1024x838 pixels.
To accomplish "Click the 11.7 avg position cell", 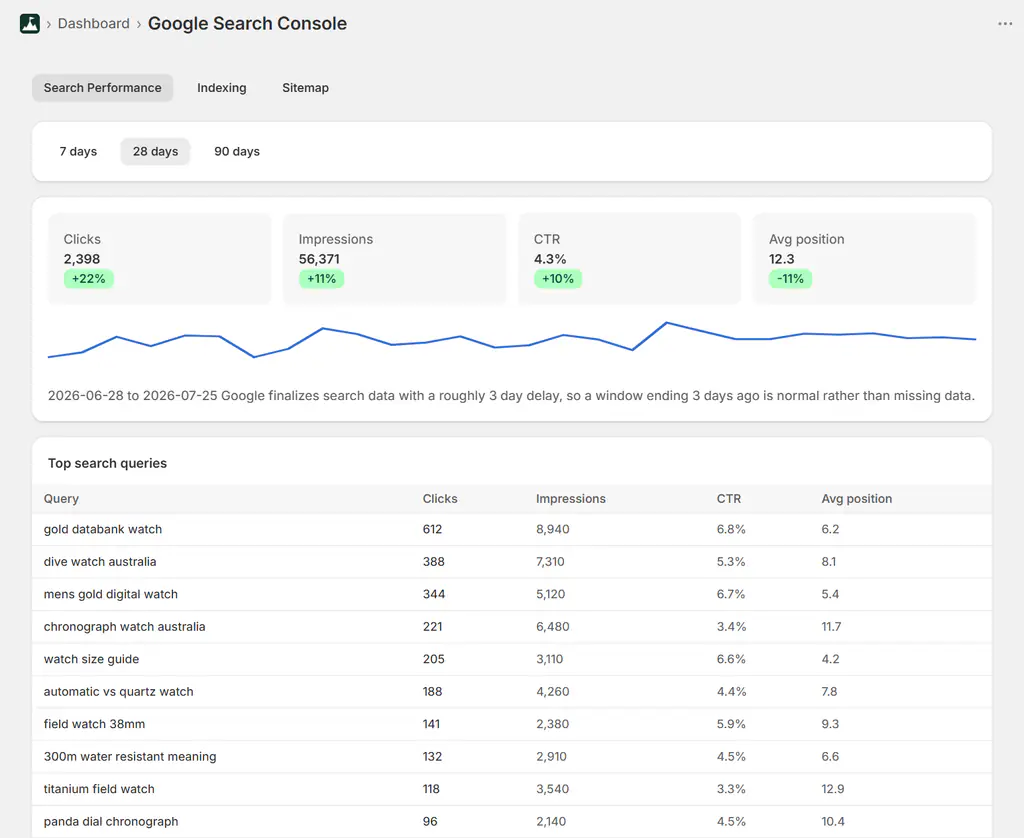I will (x=831, y=626).
